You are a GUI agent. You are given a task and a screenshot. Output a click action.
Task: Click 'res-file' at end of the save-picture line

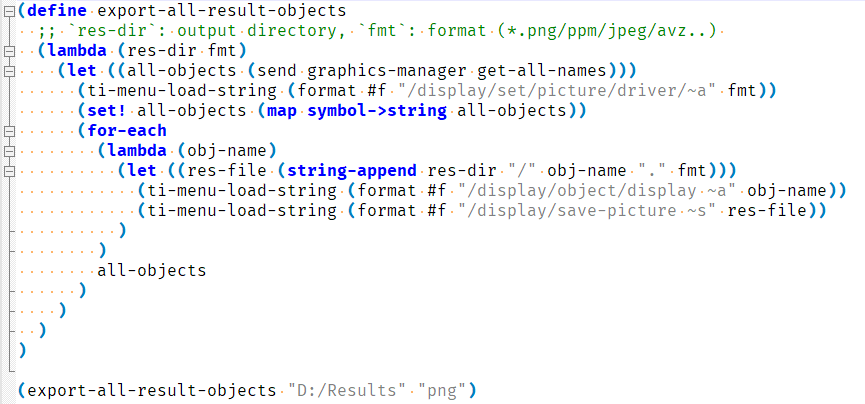(x=768, y=211)
